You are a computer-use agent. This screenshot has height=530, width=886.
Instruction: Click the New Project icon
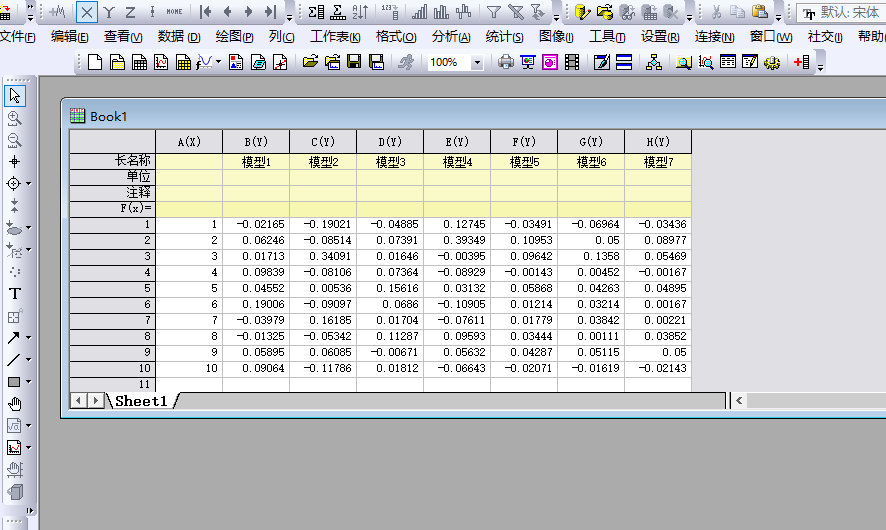(96, 62)
